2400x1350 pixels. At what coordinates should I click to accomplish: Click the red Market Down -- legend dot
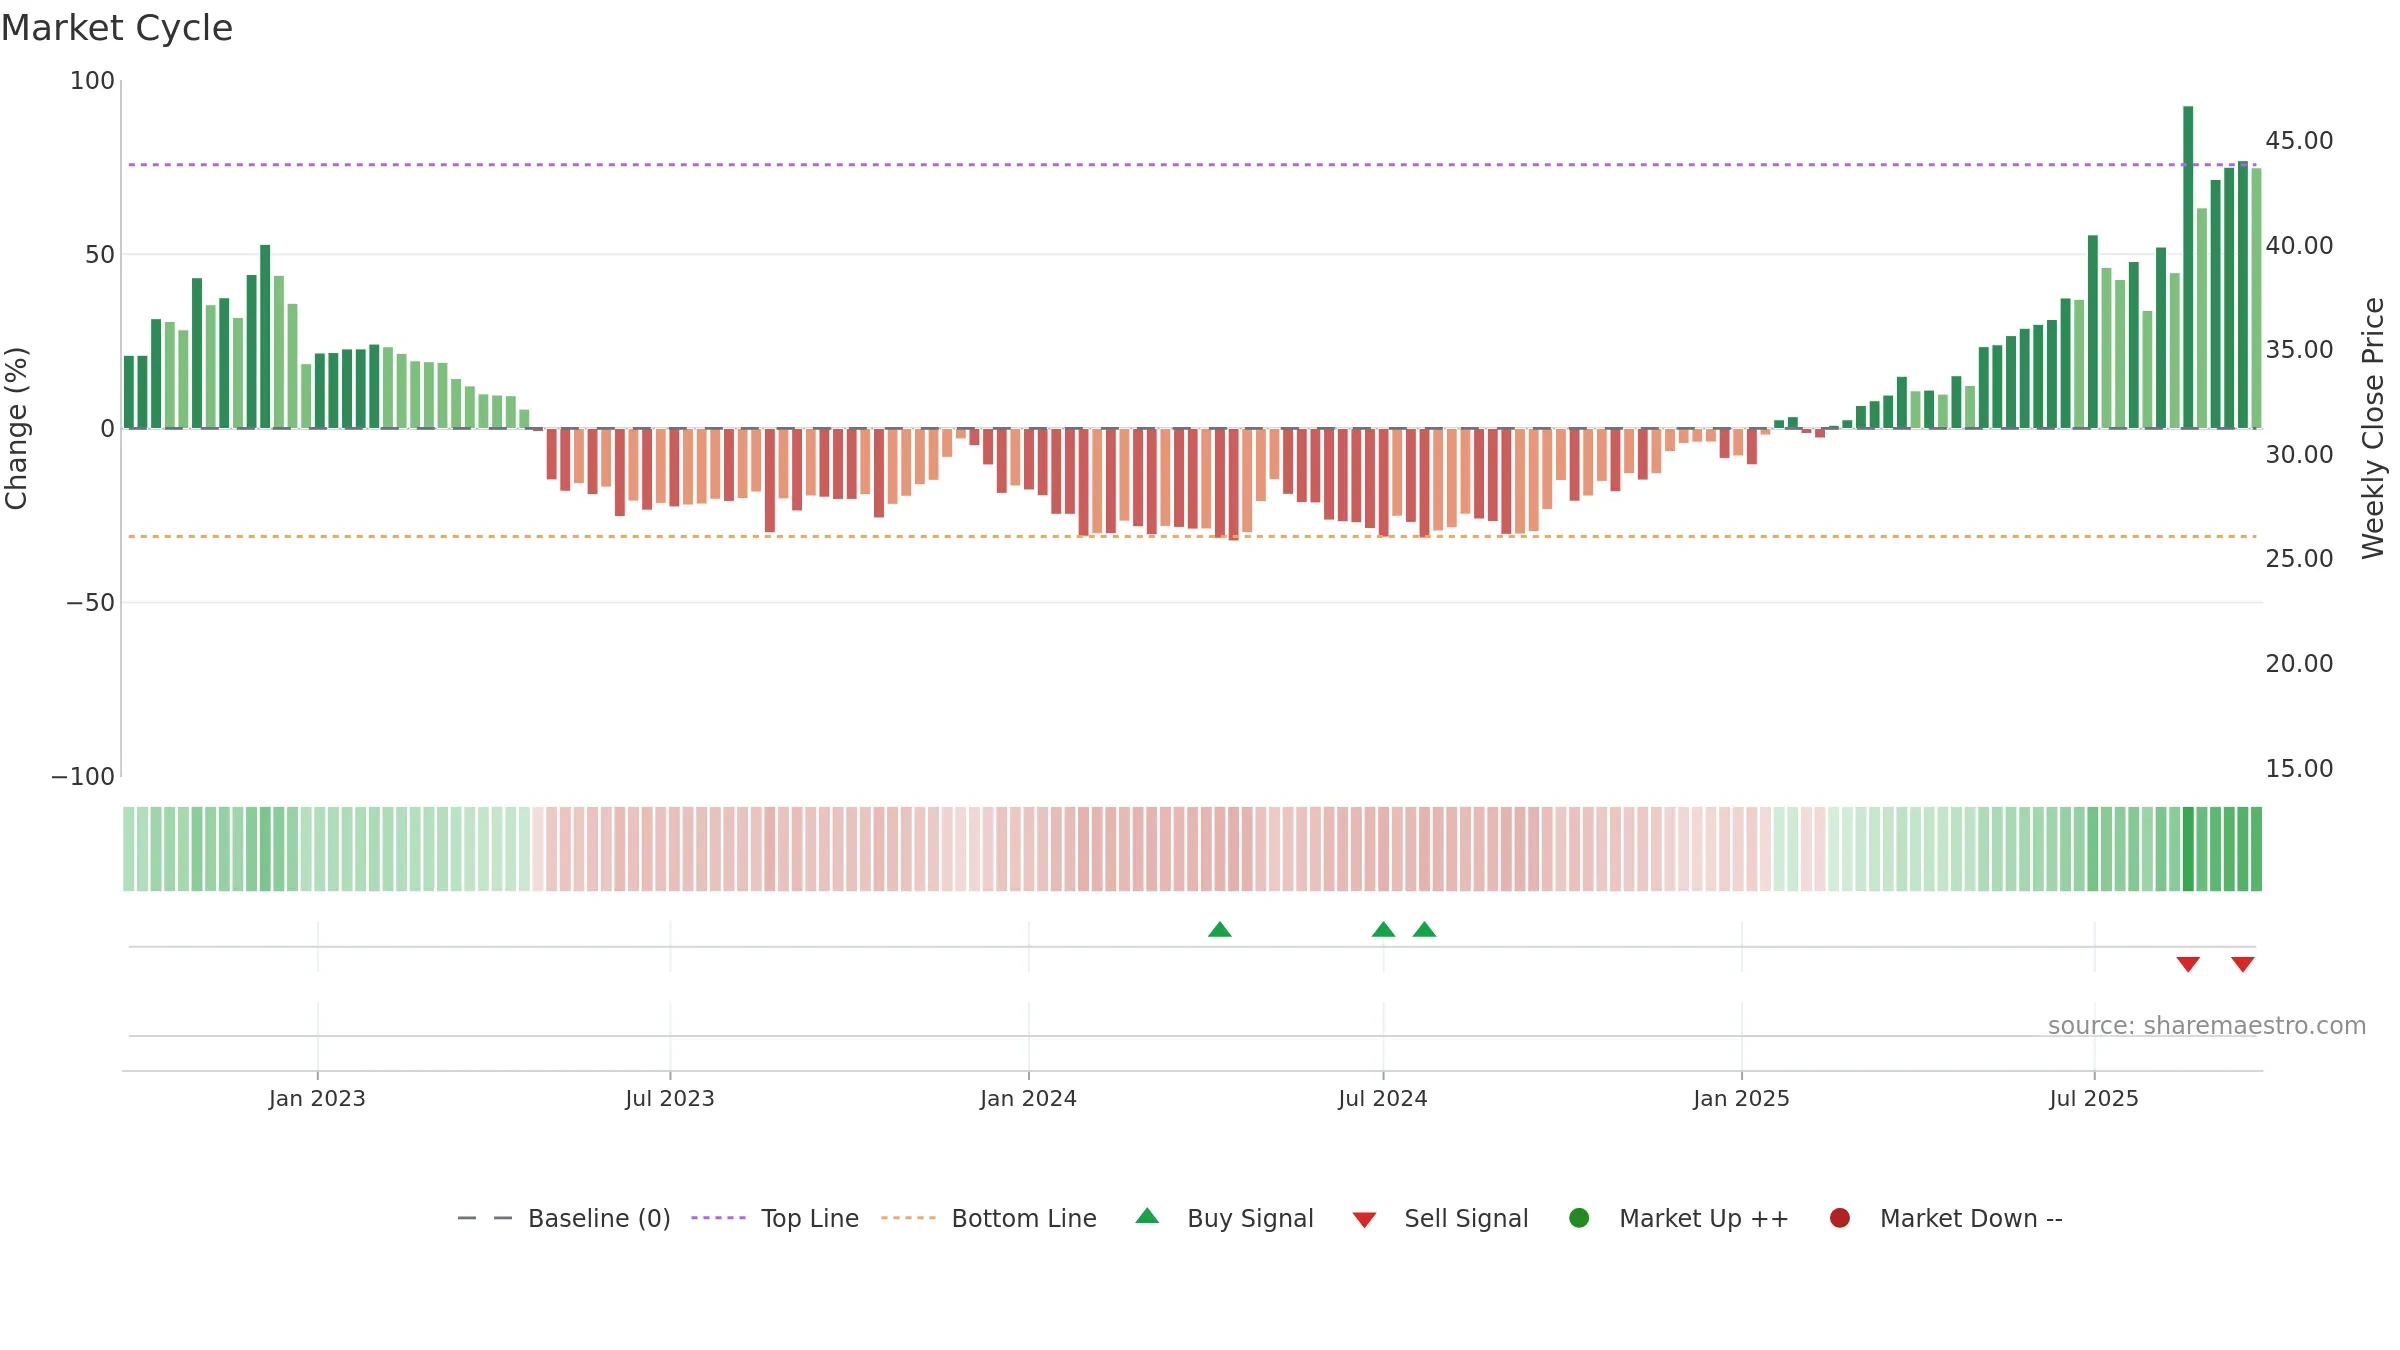click(1839, 1218)
